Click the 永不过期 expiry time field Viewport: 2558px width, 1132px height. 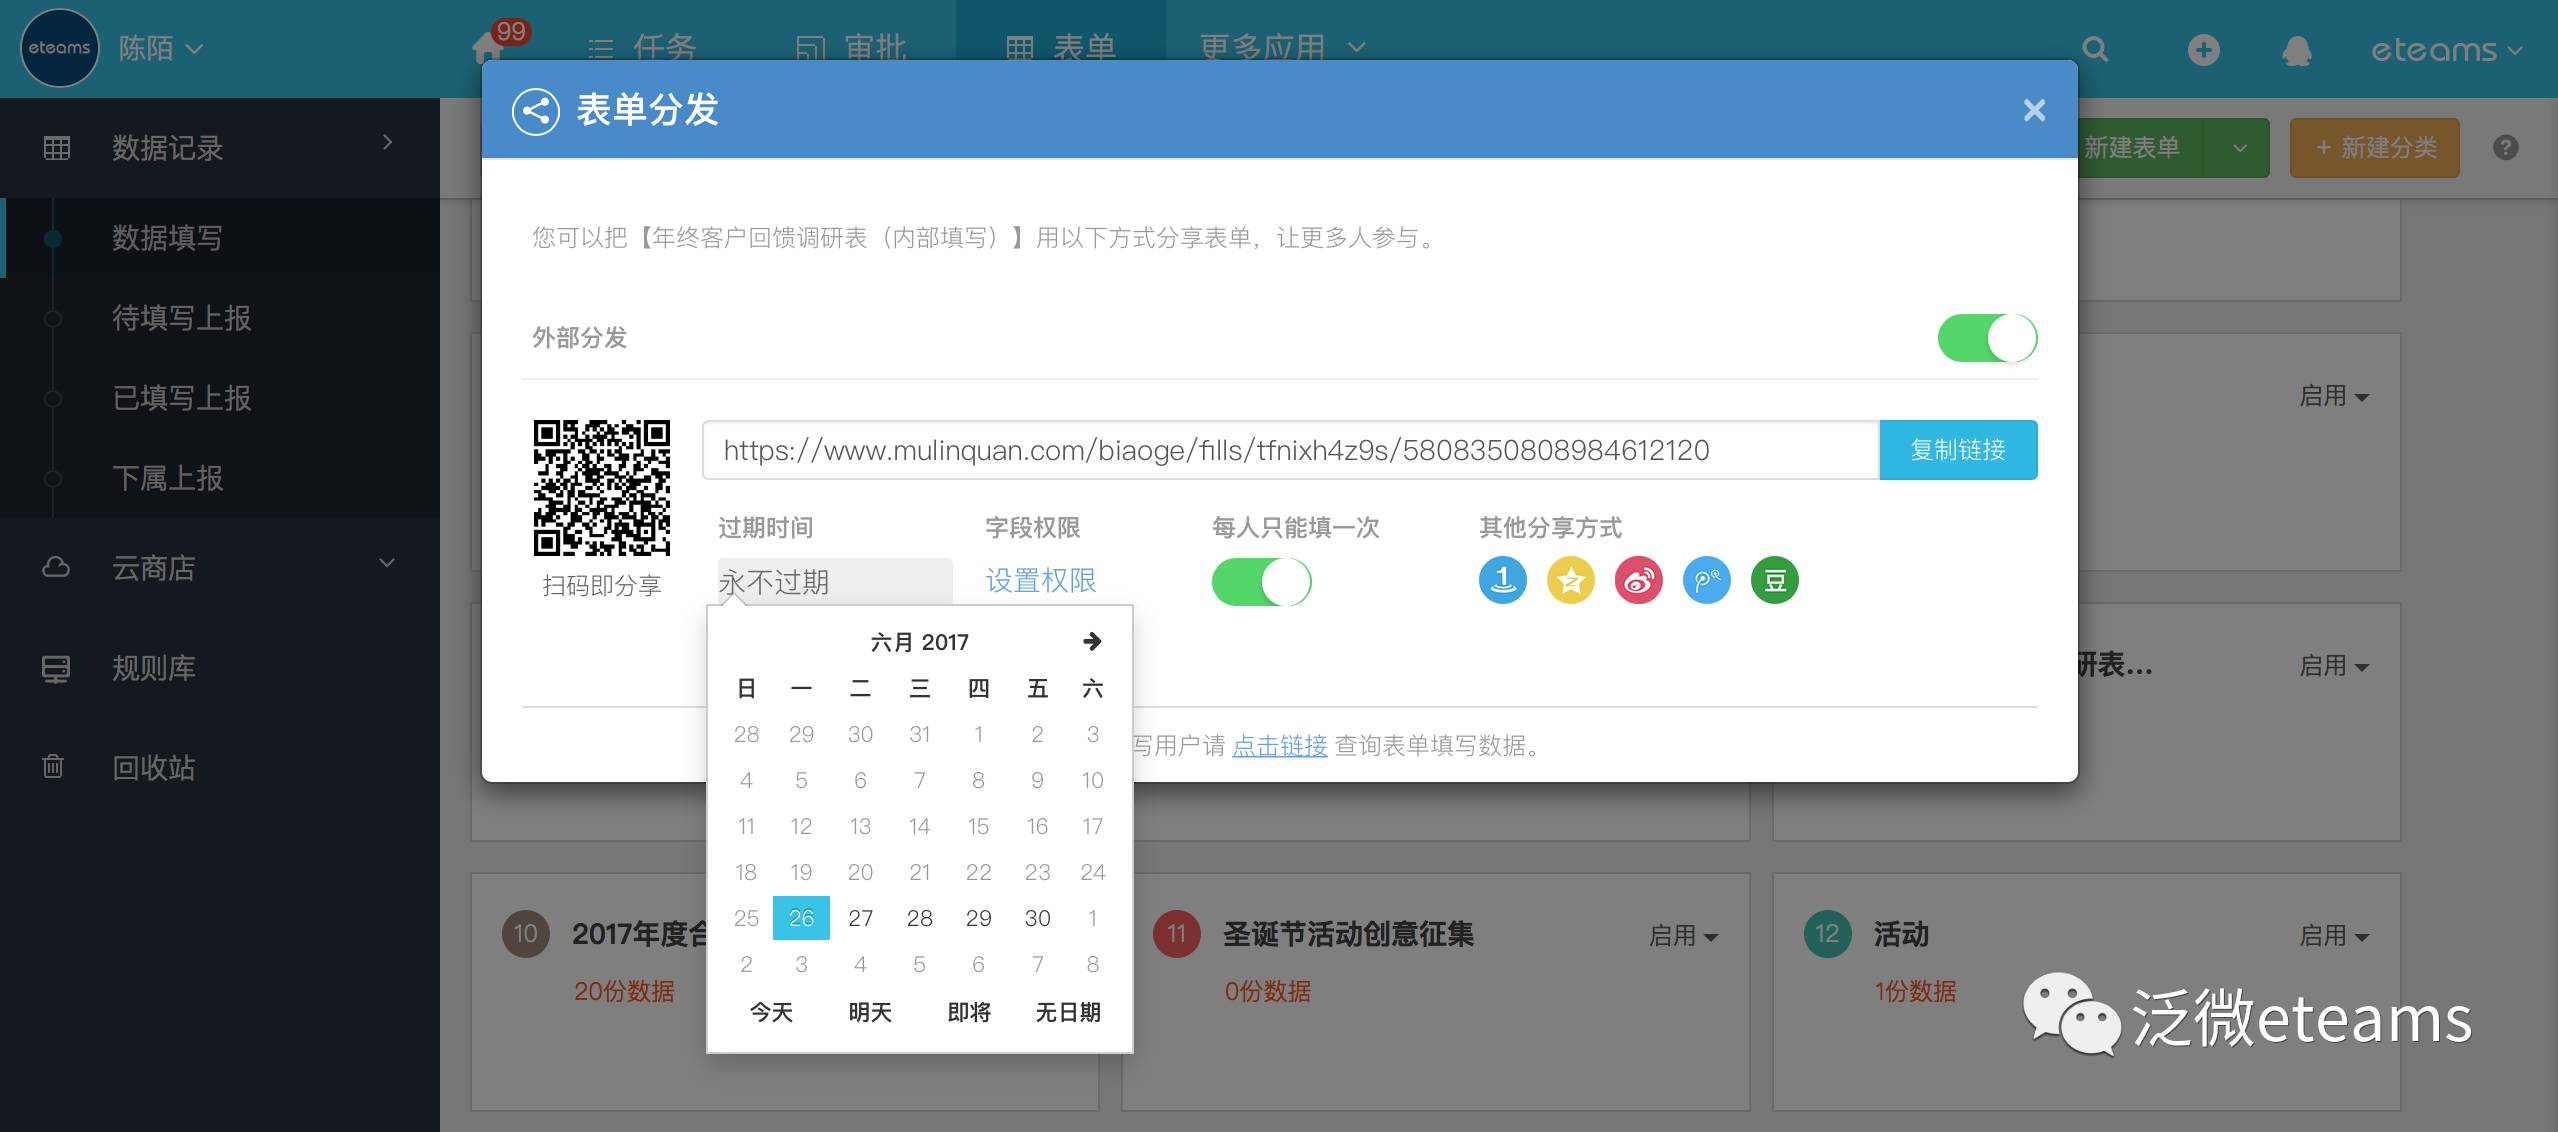(x=833, y=582)
